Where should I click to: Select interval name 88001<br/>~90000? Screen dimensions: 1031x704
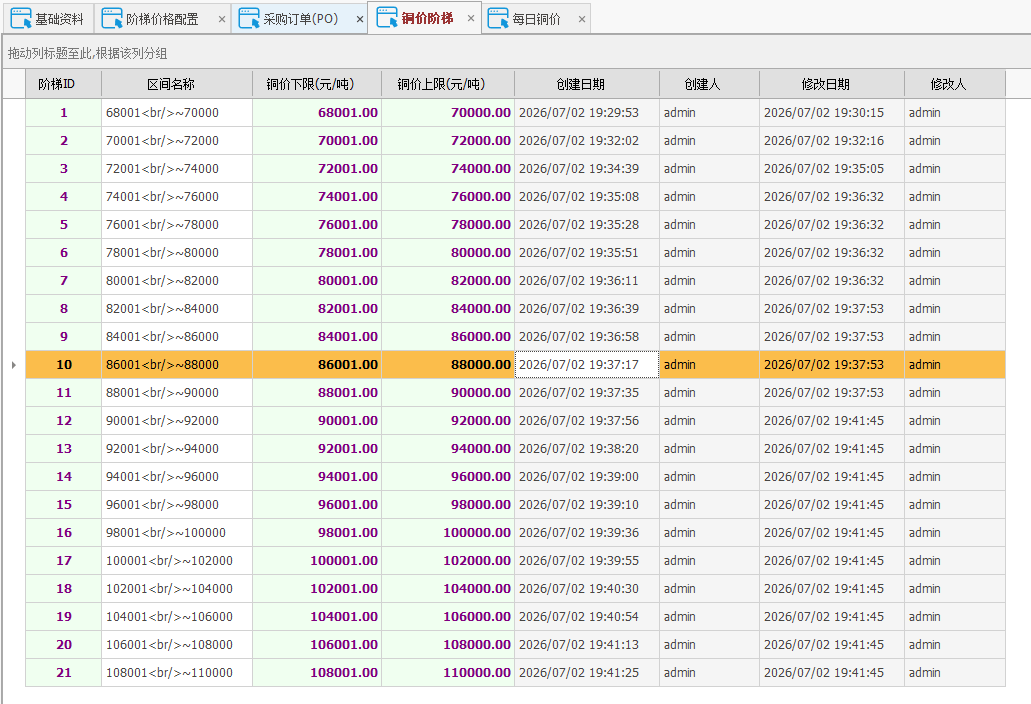coord(177,392)
